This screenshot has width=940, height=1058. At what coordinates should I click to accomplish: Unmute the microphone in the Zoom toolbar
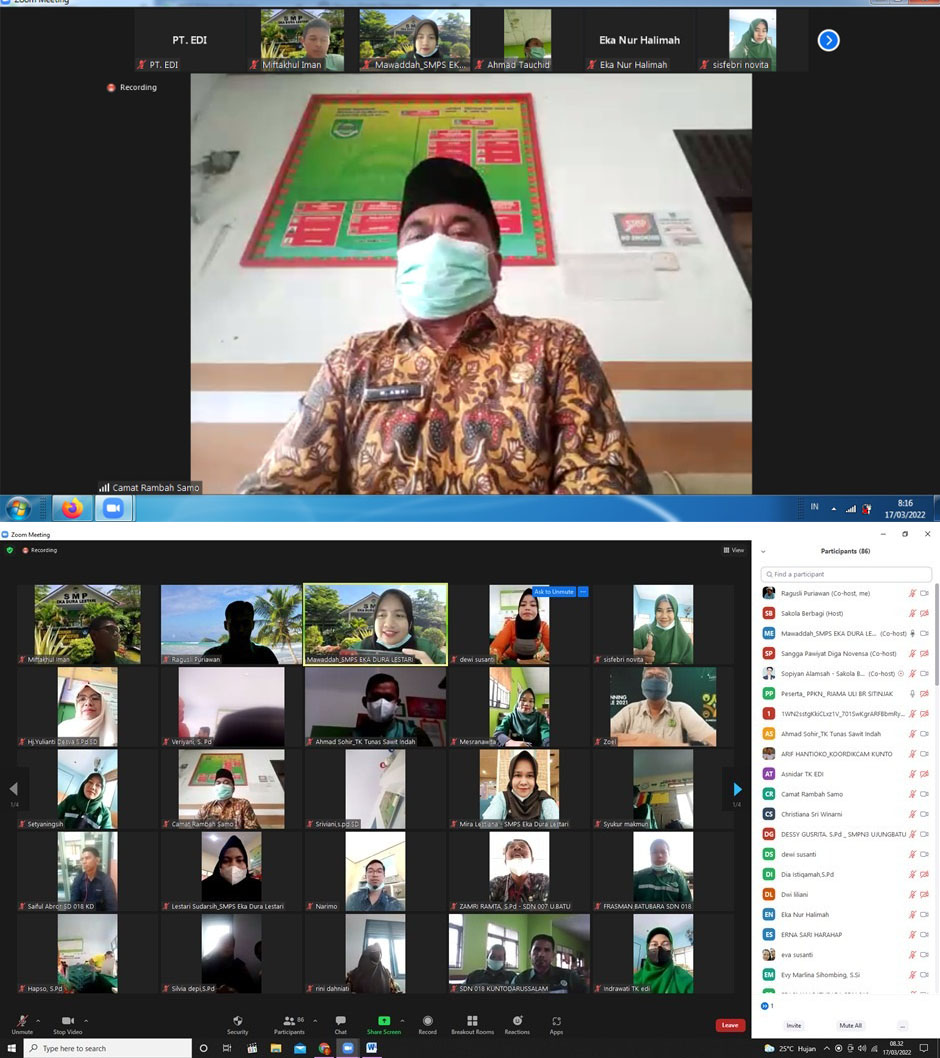pyautogui.click(x=22, y=1024)
